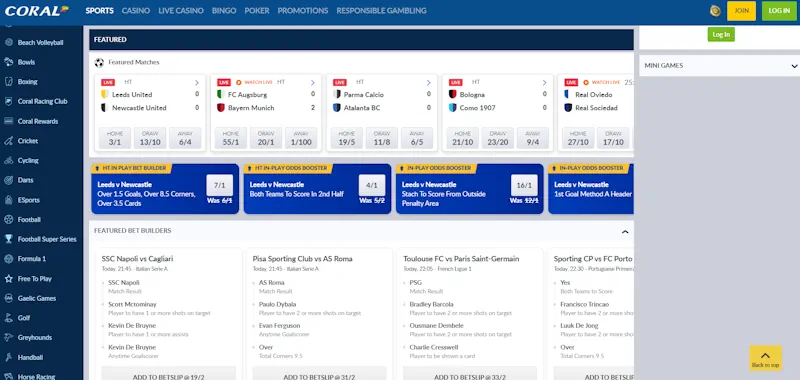Select Real Oviedo home odds 27/10
Image resolution: width=800 pixels, height=380 pixels.
pyautogui.click(x=578, y=138)
